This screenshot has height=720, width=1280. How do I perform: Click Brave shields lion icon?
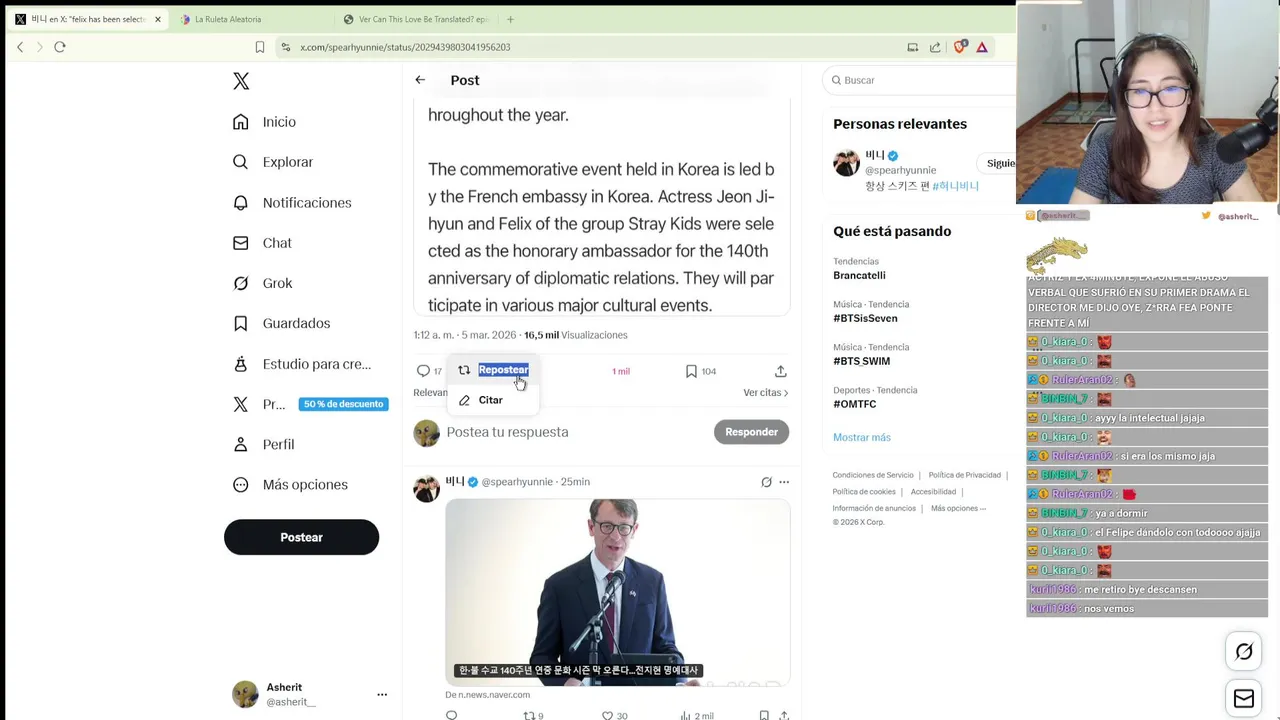[960, 47]
